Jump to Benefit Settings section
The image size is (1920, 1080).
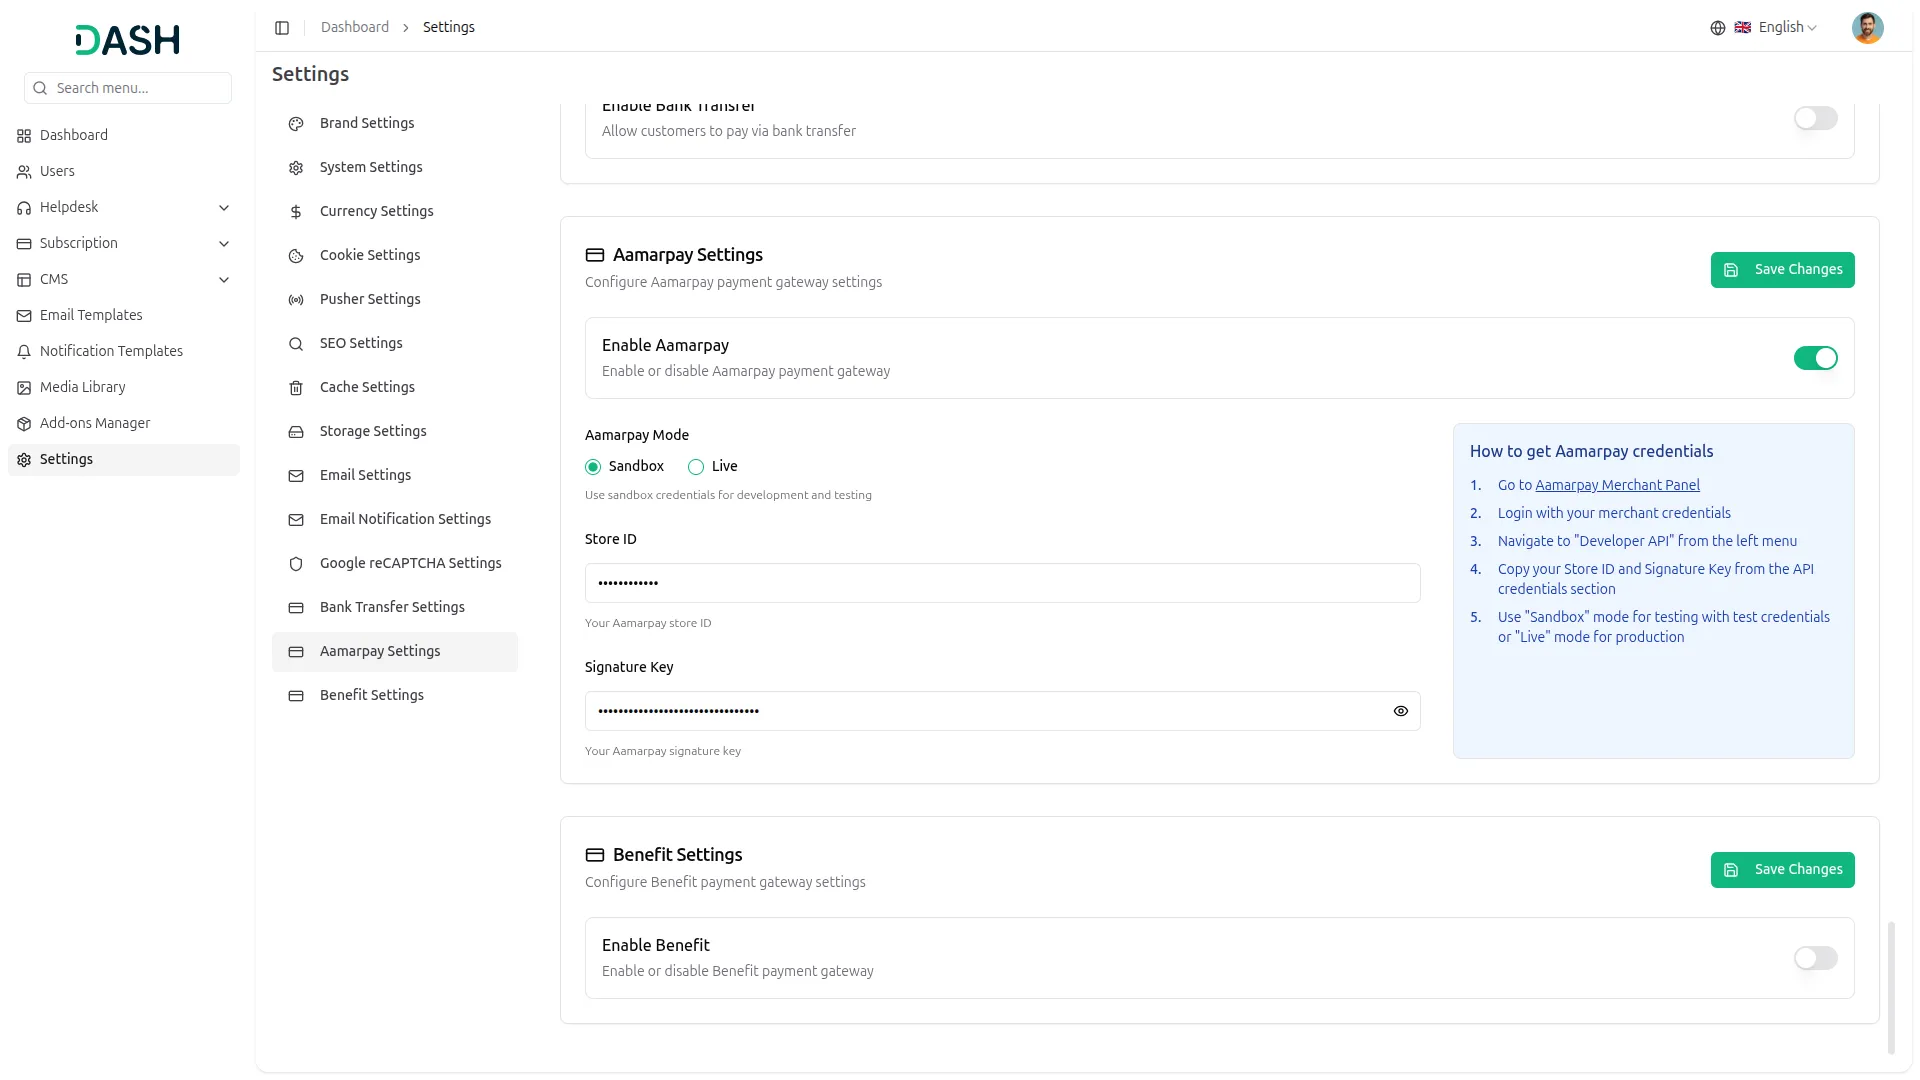click(x=395, y=696)
